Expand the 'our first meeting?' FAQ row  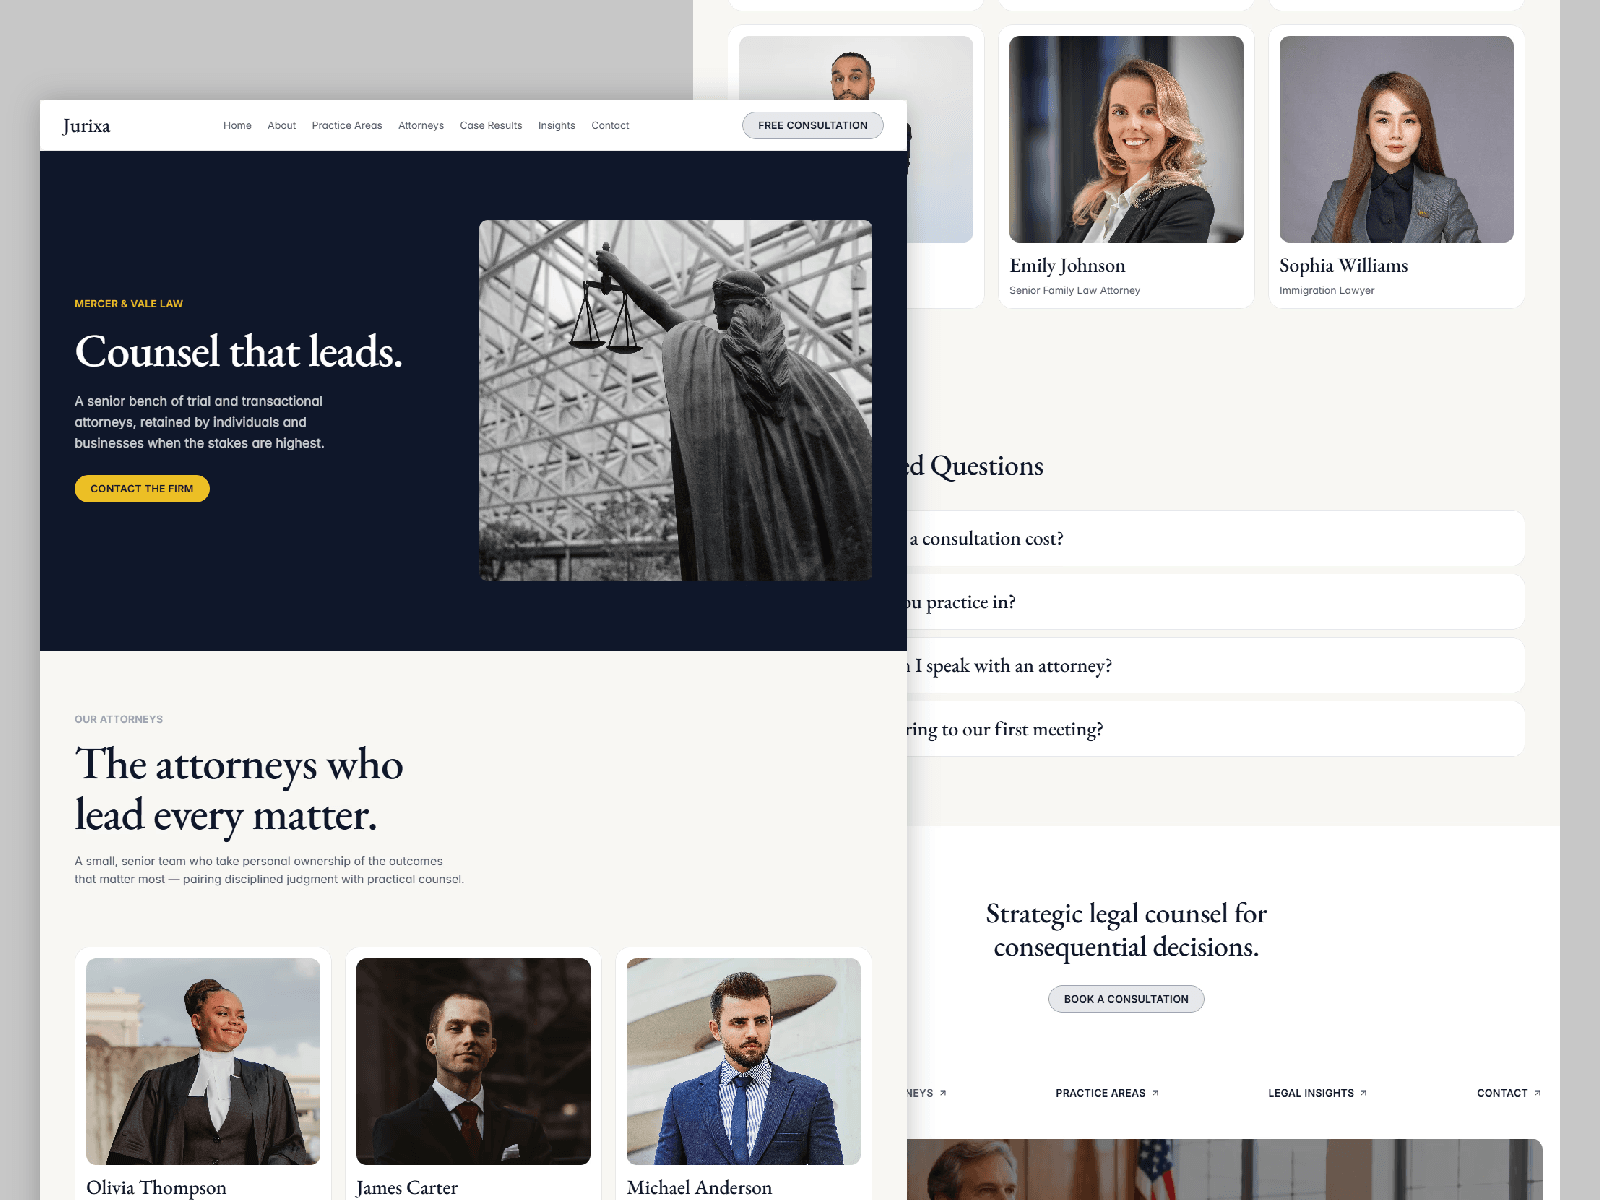[x=1215, y=729]
